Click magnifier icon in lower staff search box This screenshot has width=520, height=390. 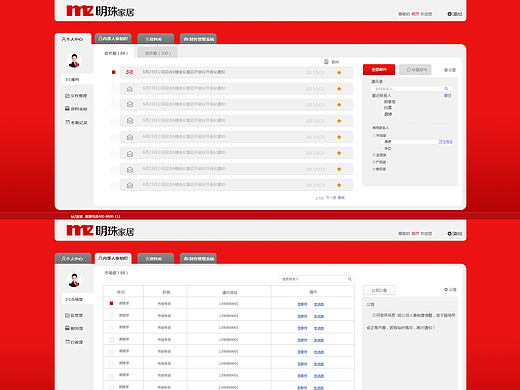tap(350, 279)
